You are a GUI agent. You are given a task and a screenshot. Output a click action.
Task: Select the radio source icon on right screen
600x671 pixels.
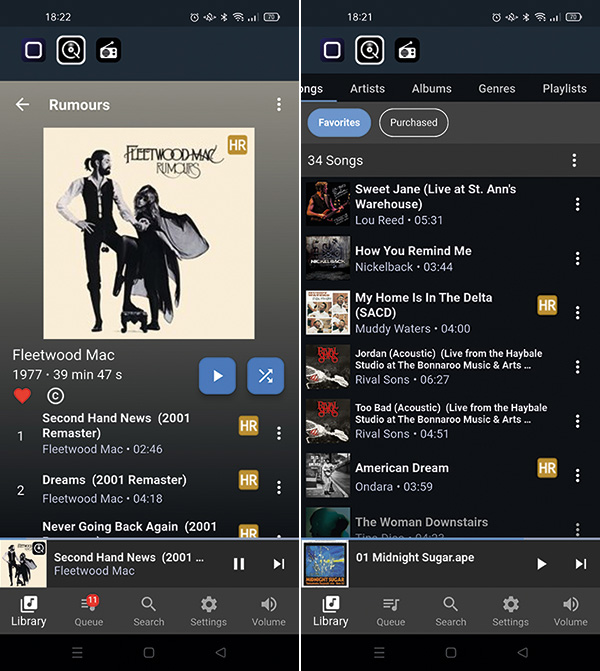pyautogui.click(x=407, y=50)
